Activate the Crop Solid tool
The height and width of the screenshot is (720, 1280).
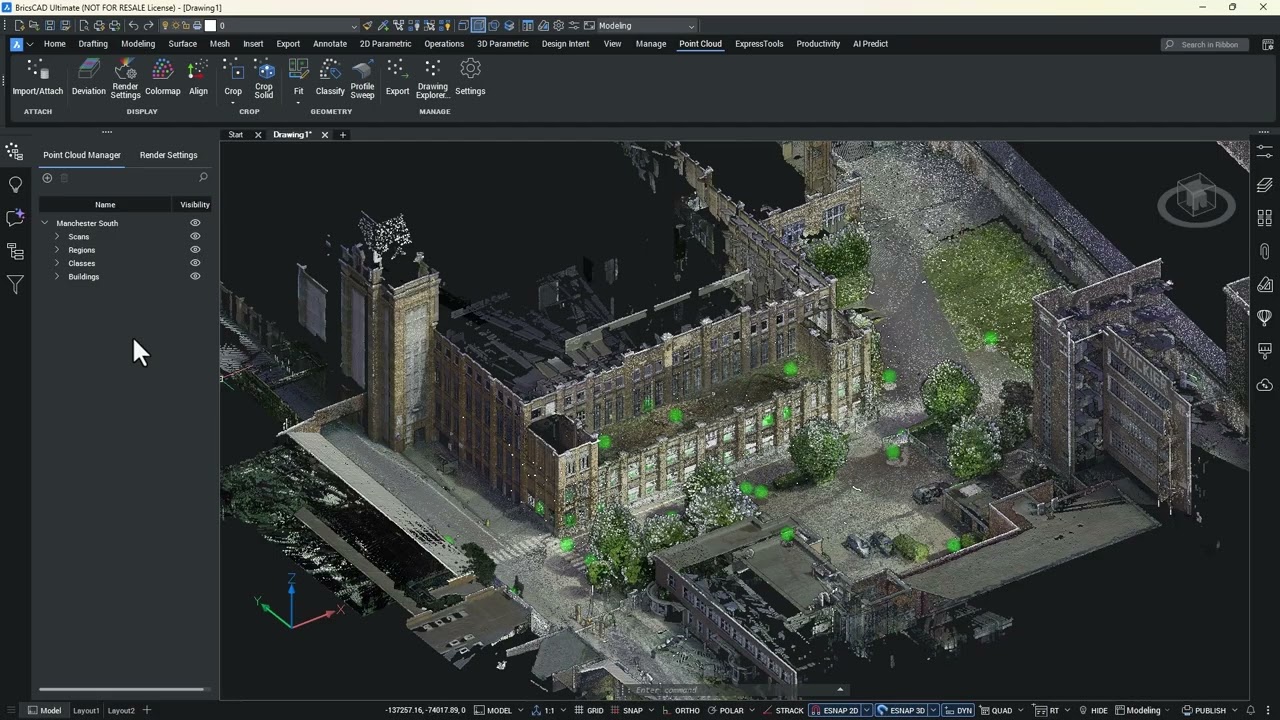(x=264, y=78)
